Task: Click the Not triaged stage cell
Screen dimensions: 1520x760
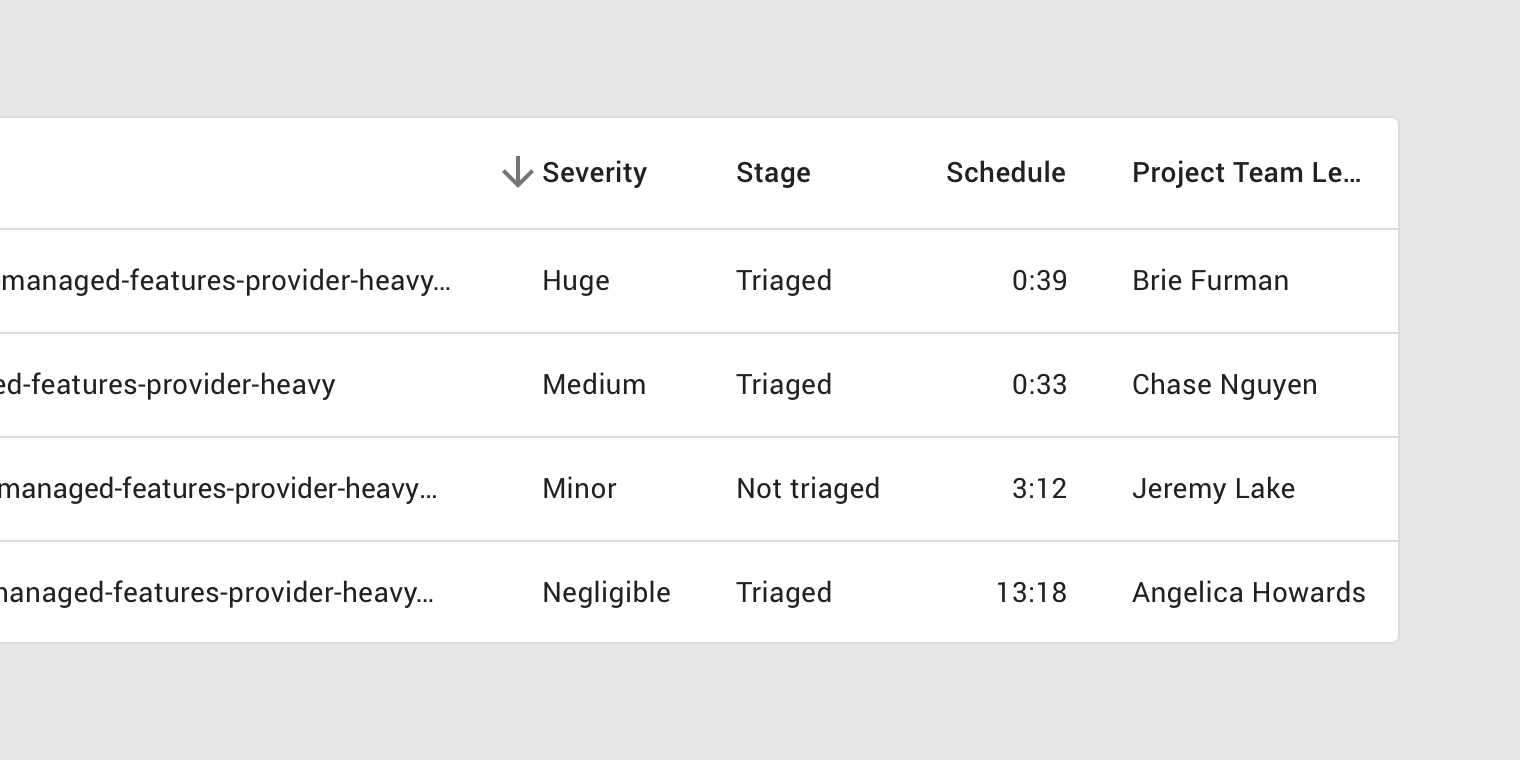Action: coord(808,489)
